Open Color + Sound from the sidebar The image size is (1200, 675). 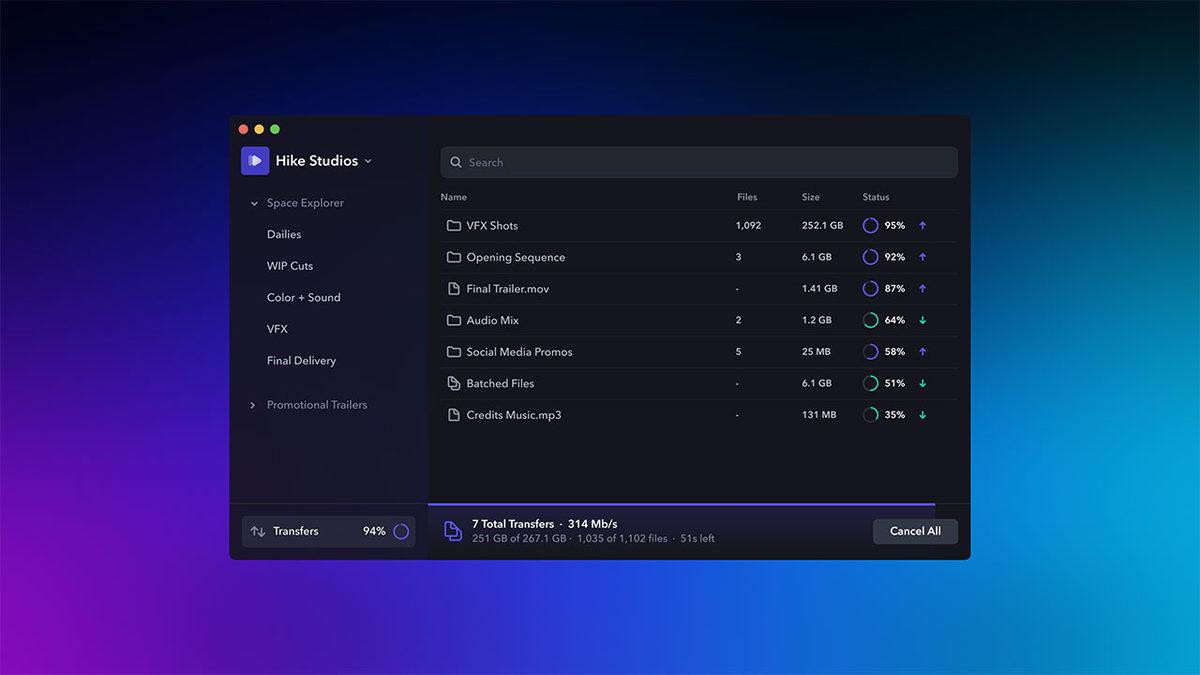[303, 297]
